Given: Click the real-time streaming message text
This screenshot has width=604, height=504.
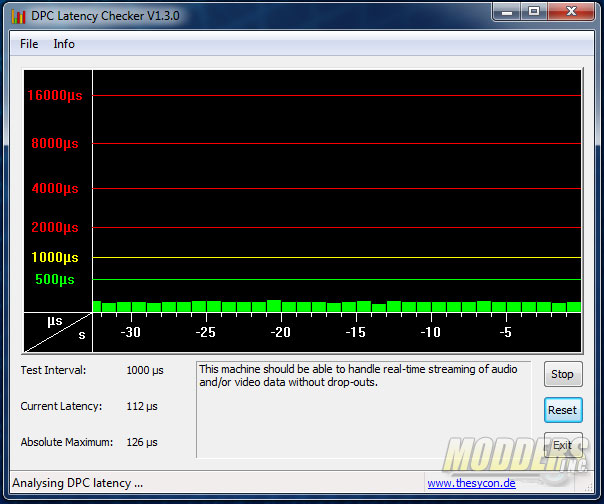Looking at the screenshot, I should (358, 376).
